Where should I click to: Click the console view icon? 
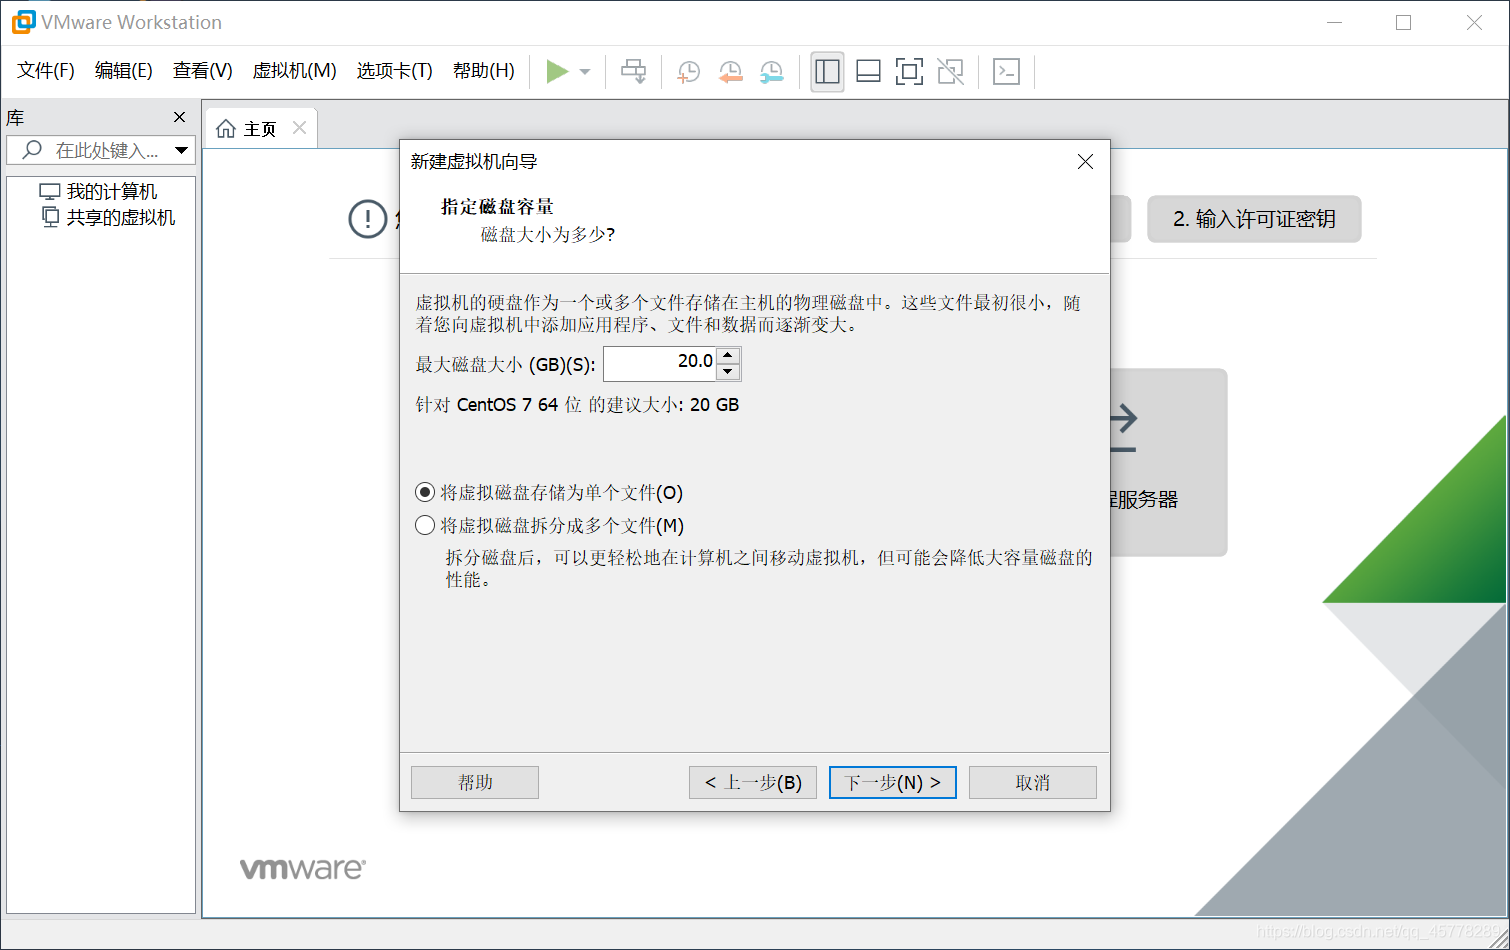(1006, 71)
